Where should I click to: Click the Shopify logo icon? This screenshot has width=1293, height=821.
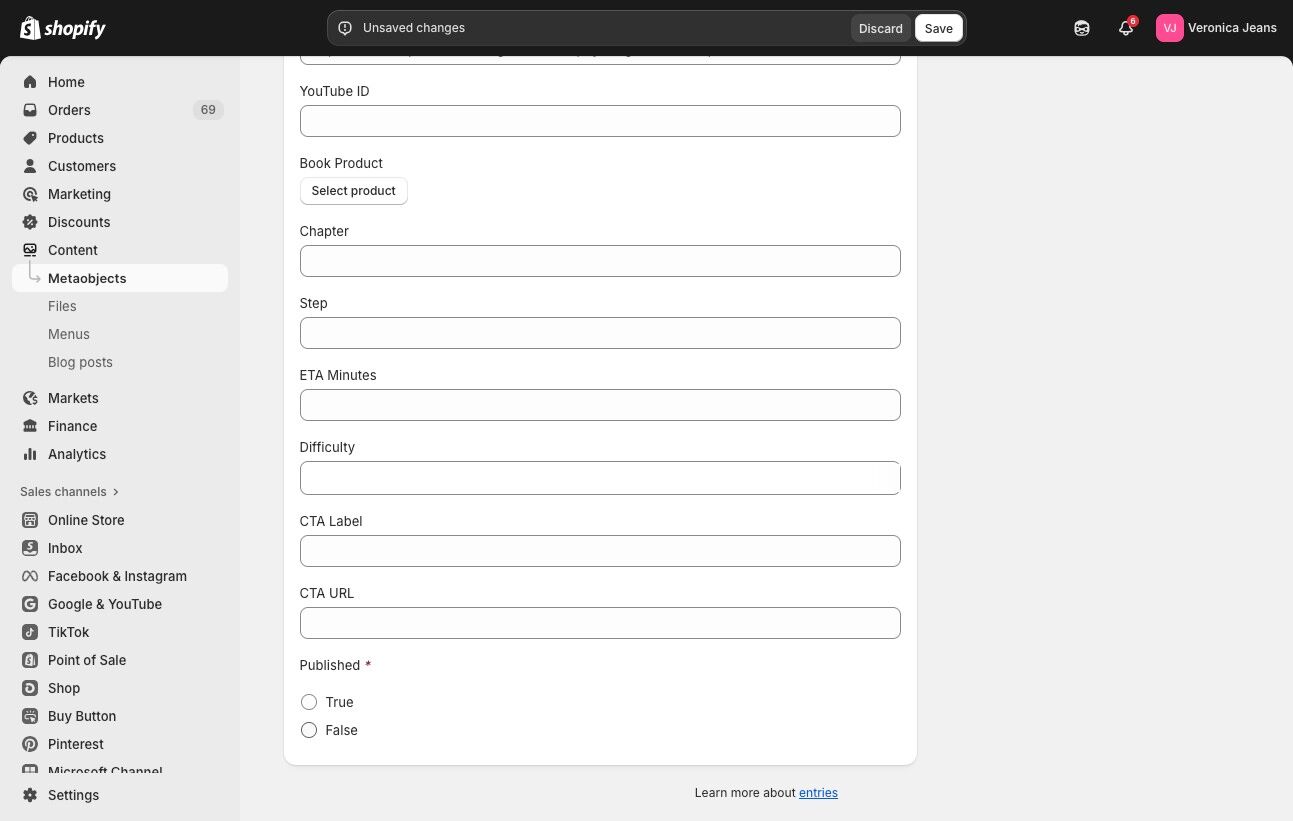point(30,28)
